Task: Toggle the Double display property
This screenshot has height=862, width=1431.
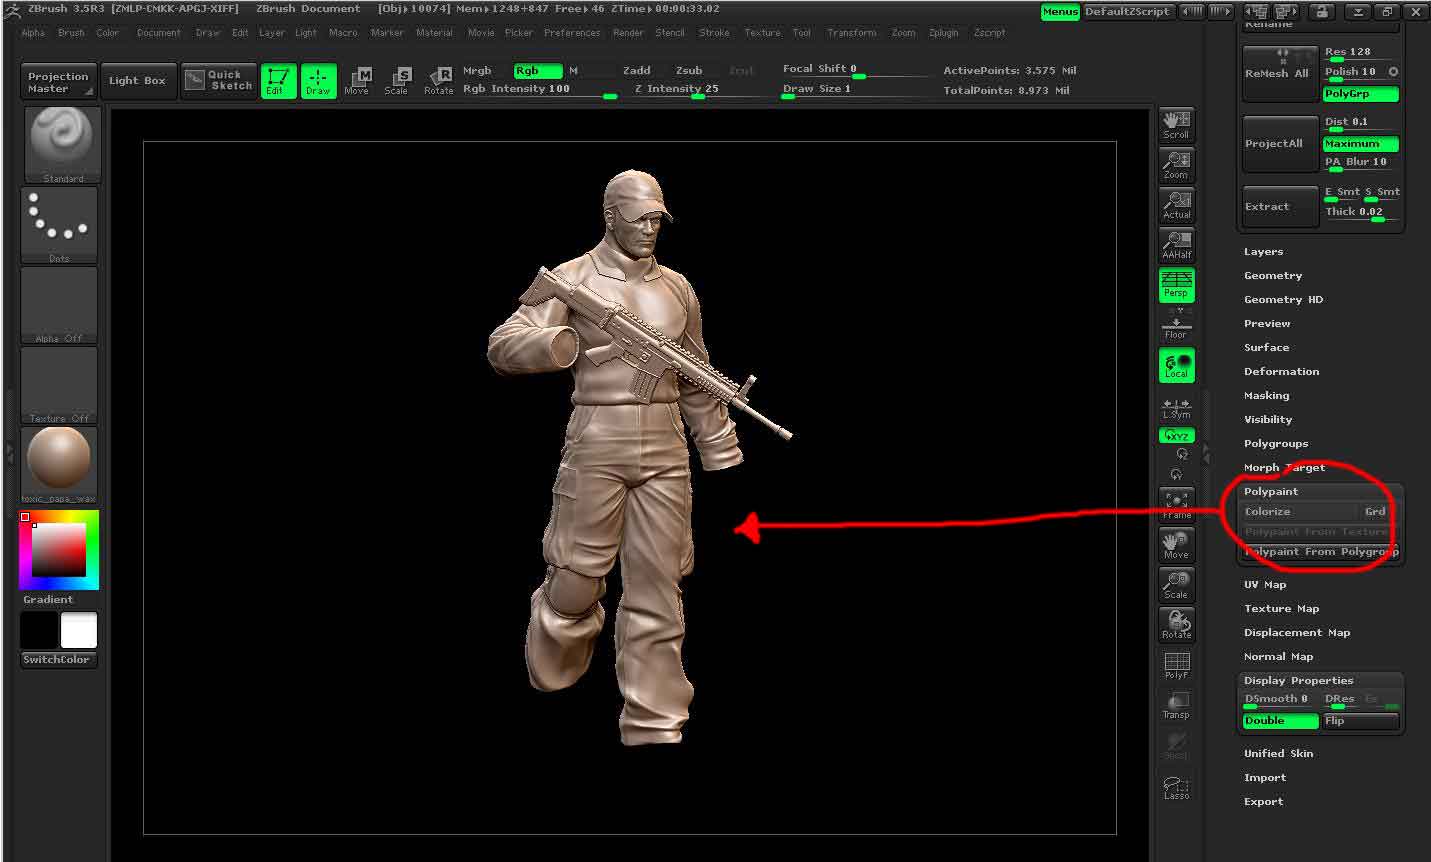Action: click(1280, 721)
